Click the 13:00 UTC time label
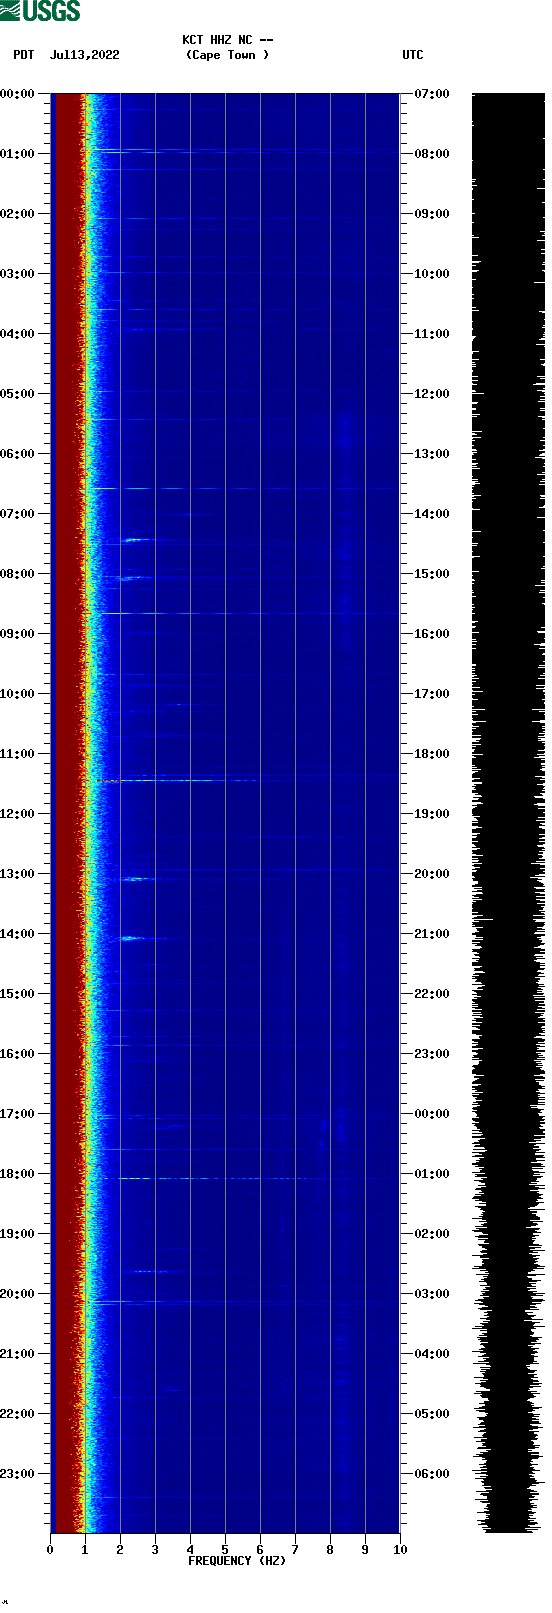The image size is (552, 1613). [432, 454]
